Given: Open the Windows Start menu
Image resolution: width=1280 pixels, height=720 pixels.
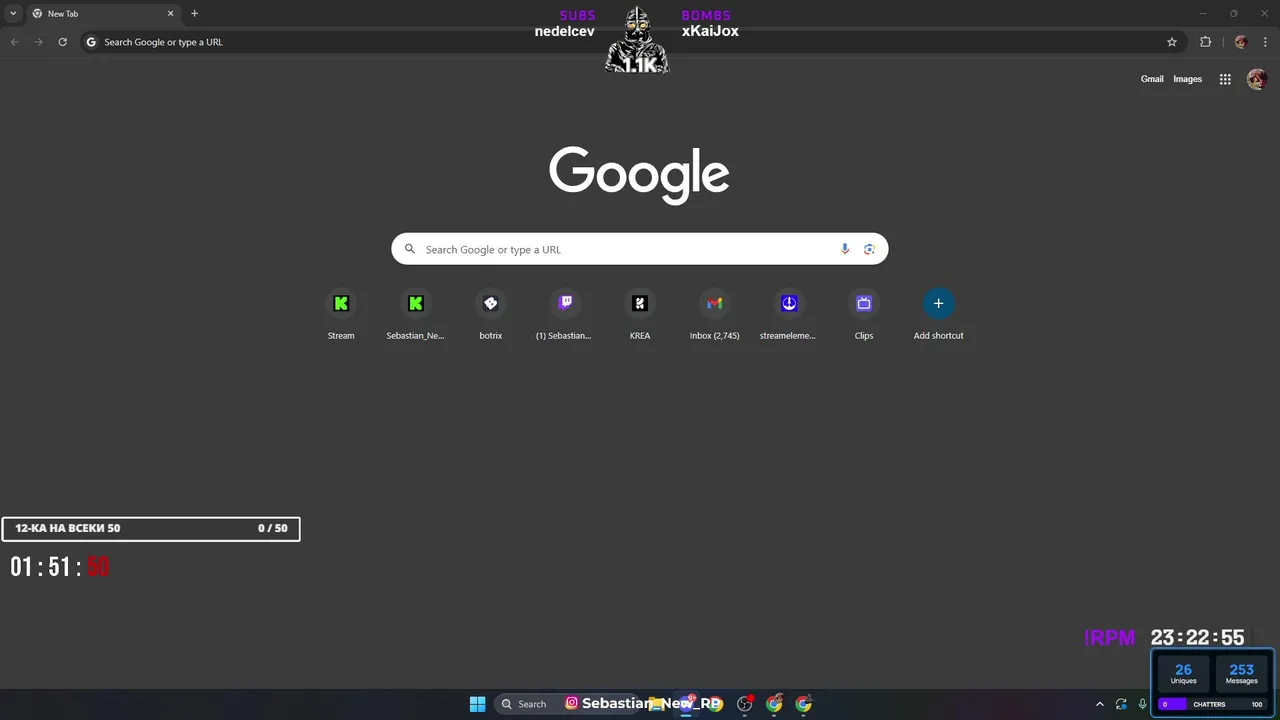Looking at the screenshot, I should coord(478,704).
